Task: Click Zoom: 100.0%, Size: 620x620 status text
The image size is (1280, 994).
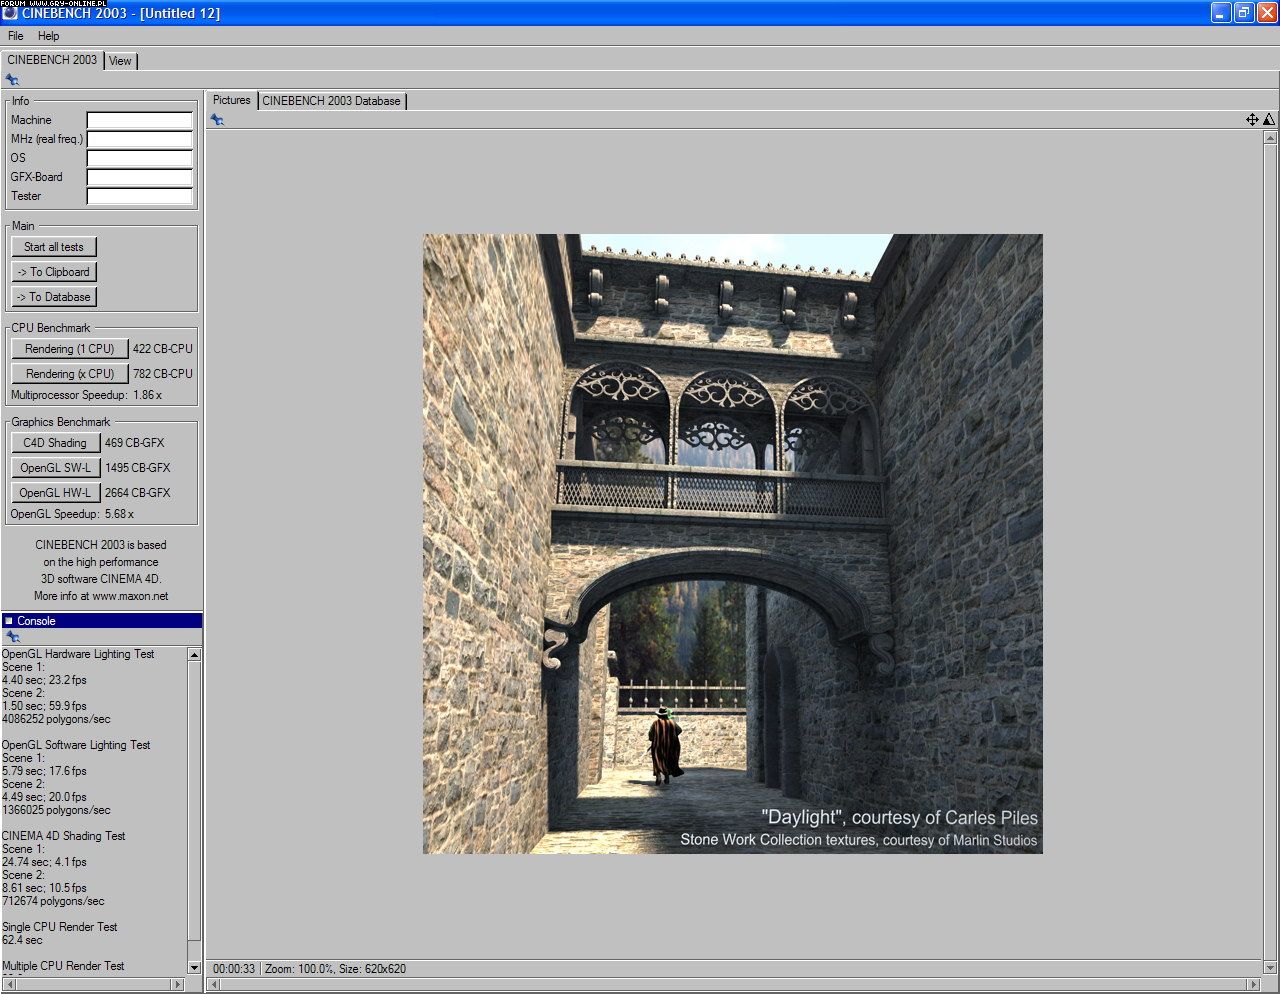Action: (335, 969)
